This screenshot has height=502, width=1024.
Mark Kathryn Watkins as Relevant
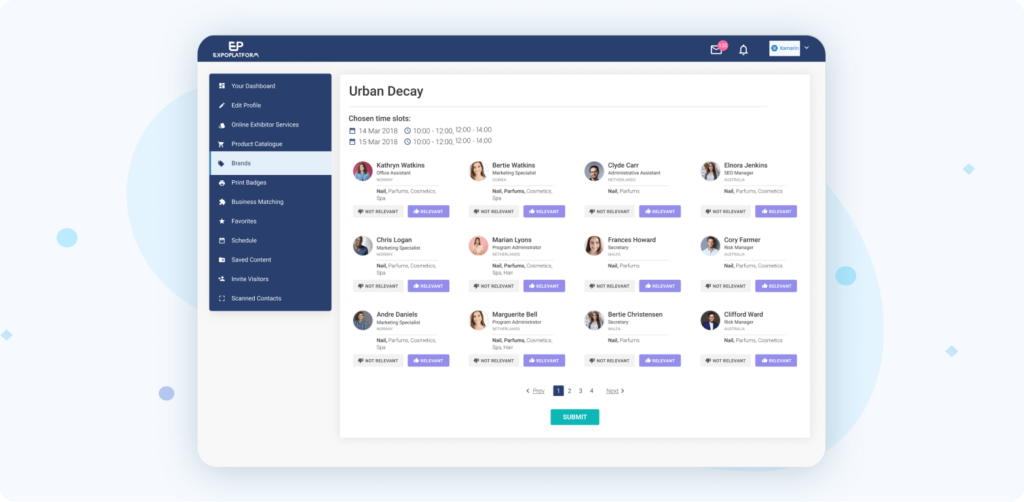[428, 212]
